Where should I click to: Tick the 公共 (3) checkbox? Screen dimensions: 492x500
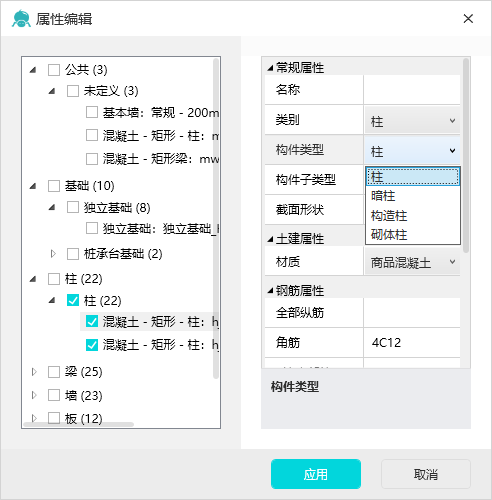(x=54, y=70)
